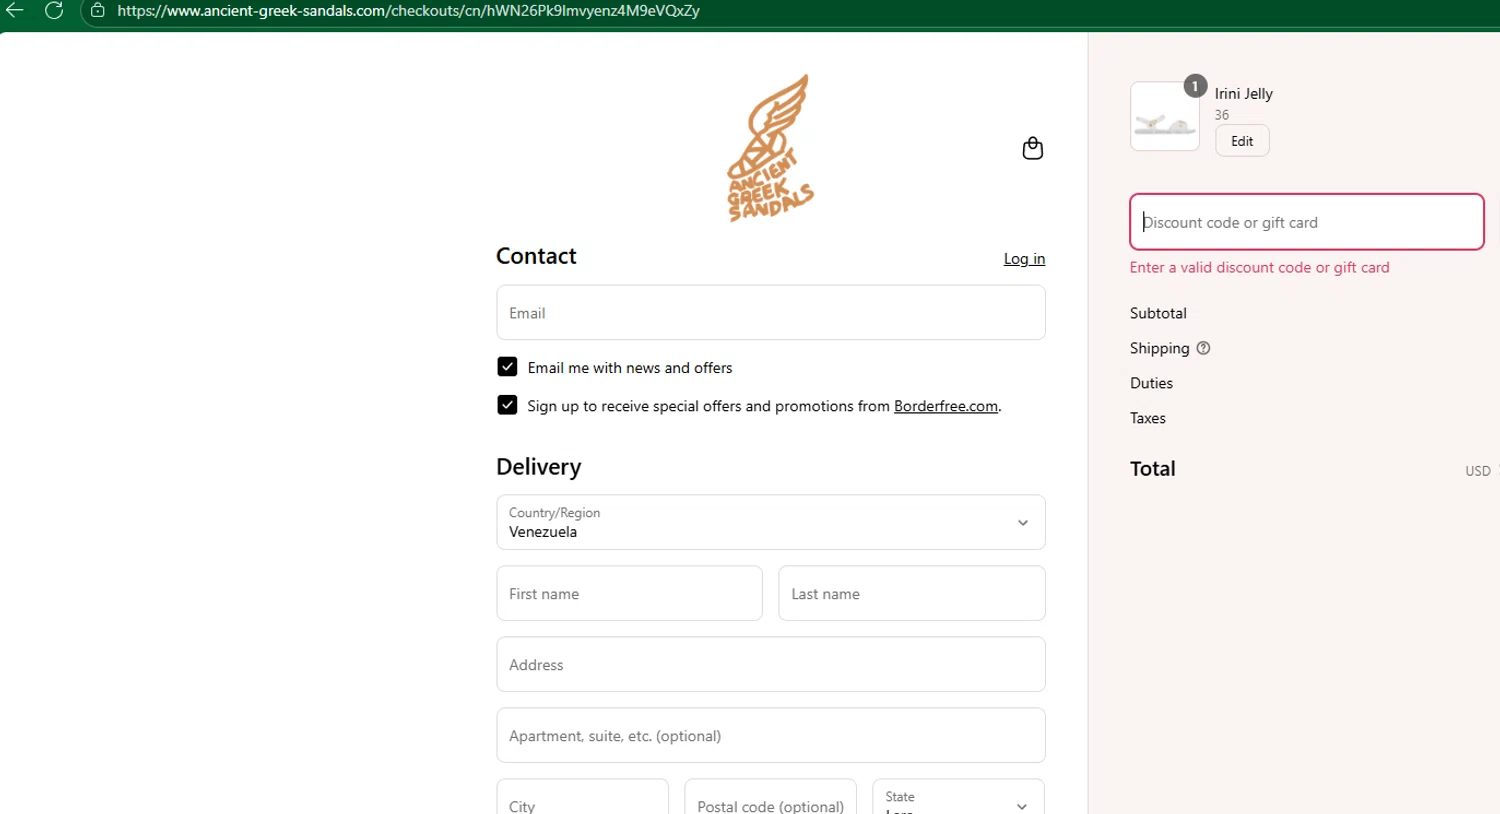Viewport: 1500px width, 814px height.
Task: Click the First name field
Action: coord(629,594)
